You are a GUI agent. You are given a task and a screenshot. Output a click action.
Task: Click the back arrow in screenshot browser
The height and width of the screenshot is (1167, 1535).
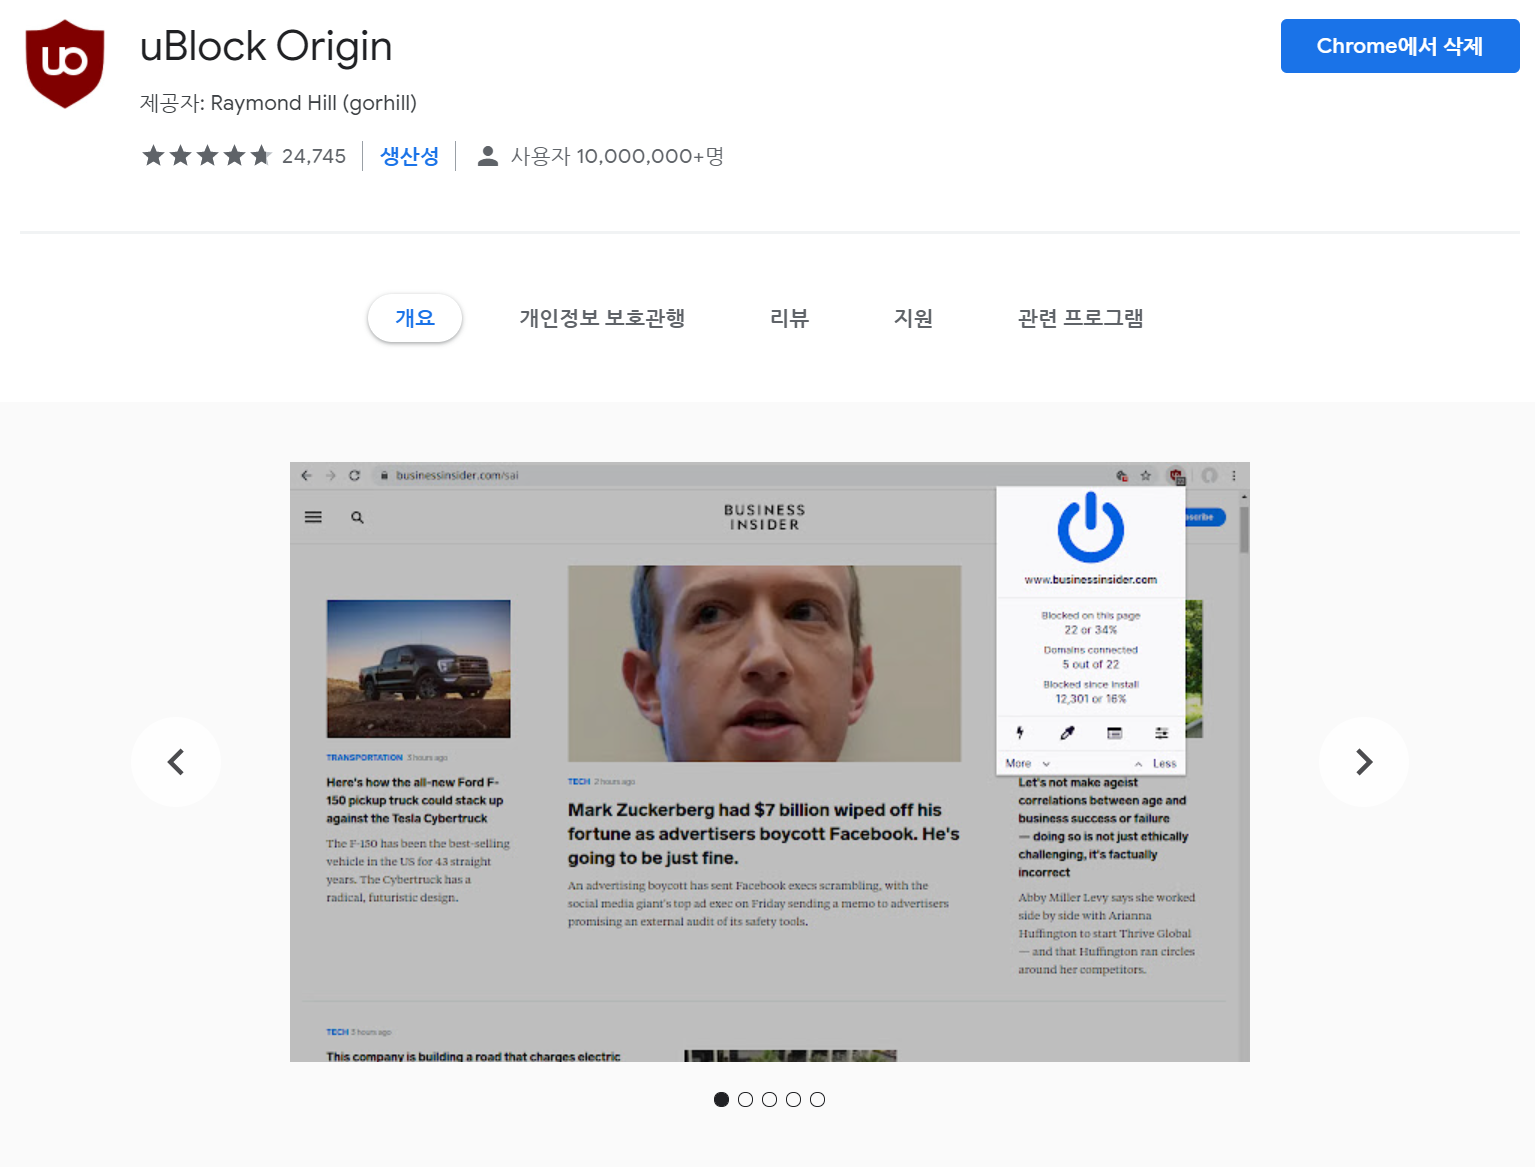[x=307, y=475]
